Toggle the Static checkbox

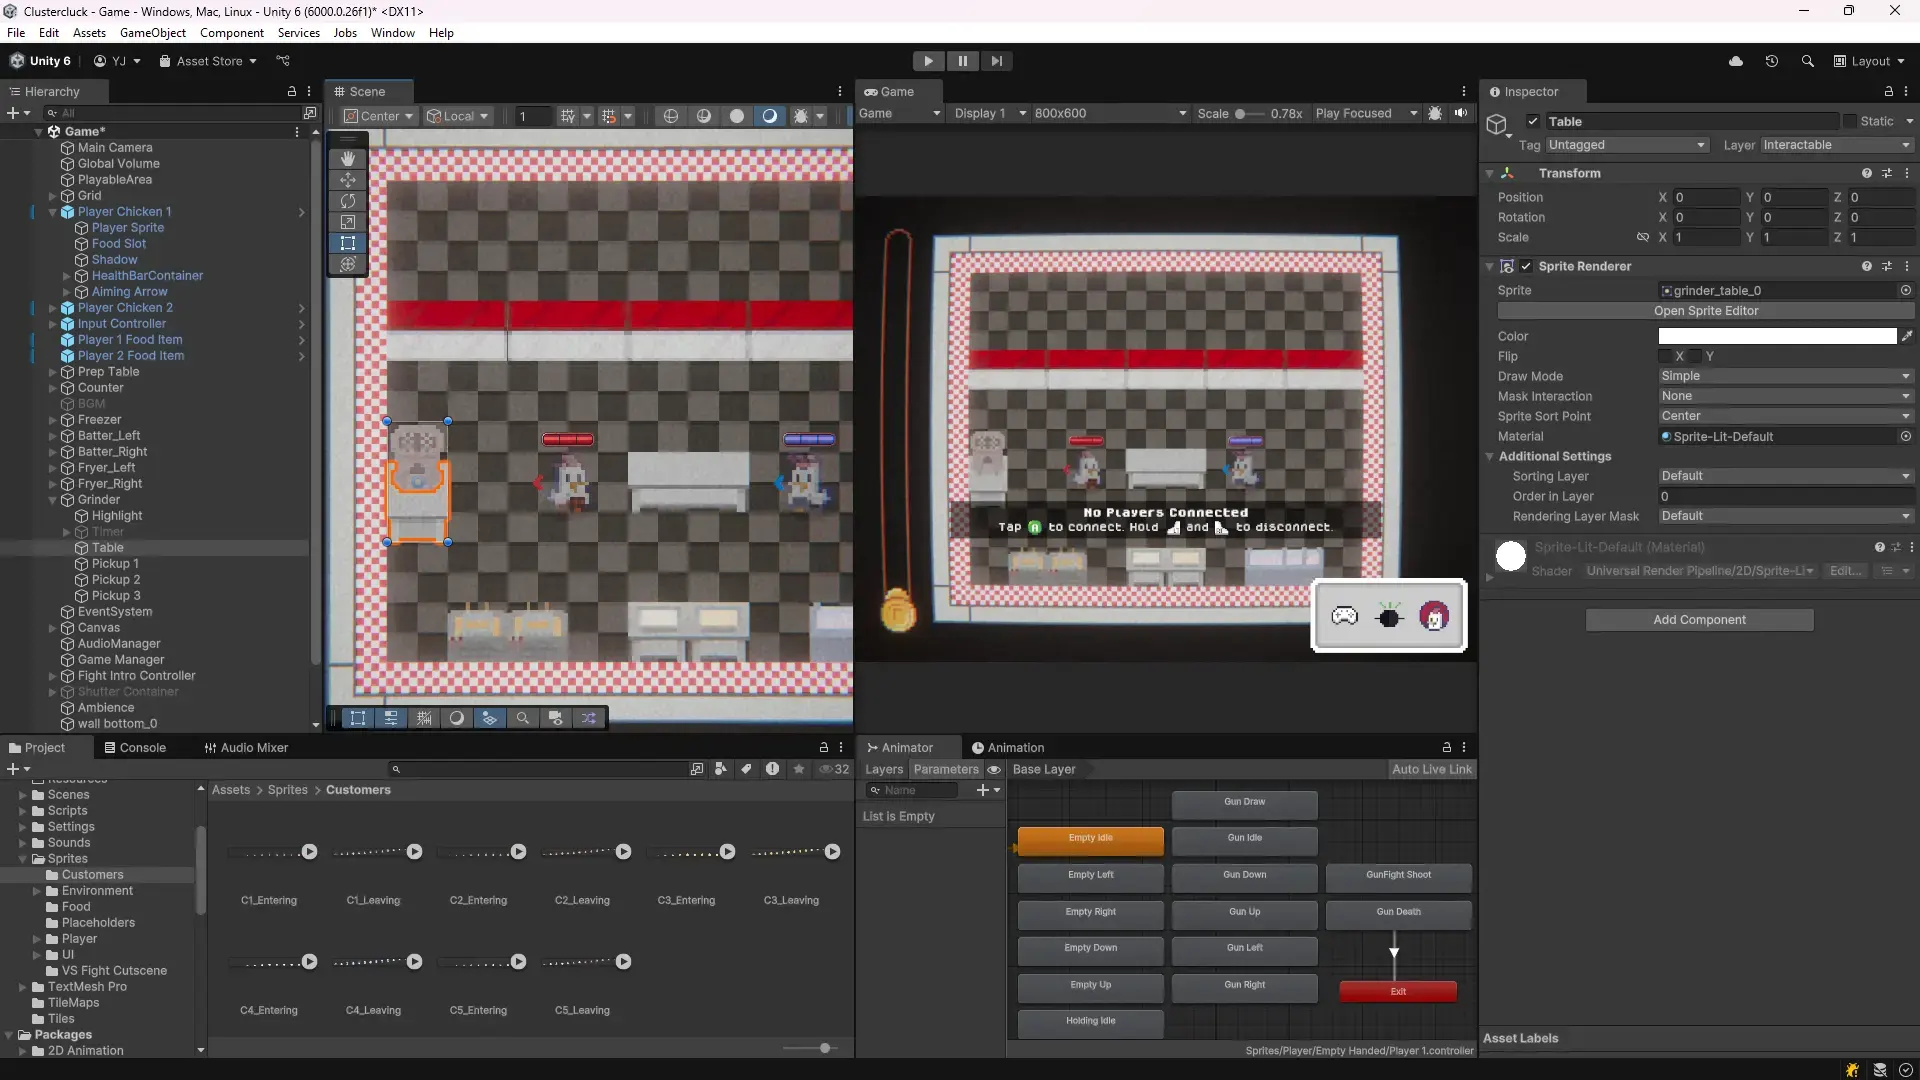tap(1850, 121)
